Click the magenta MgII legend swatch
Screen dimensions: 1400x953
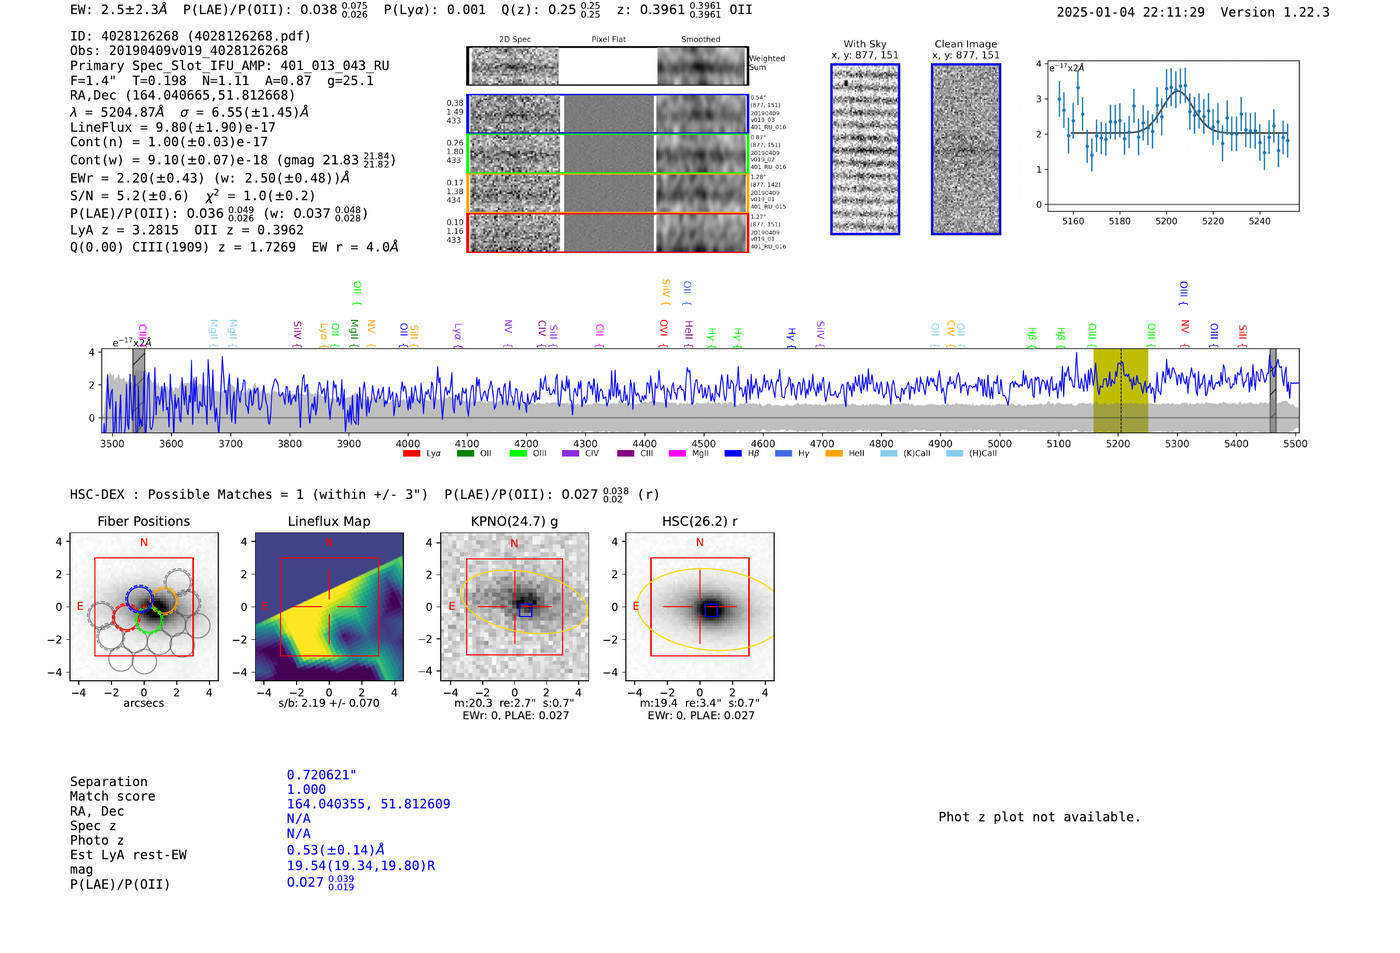677,454
